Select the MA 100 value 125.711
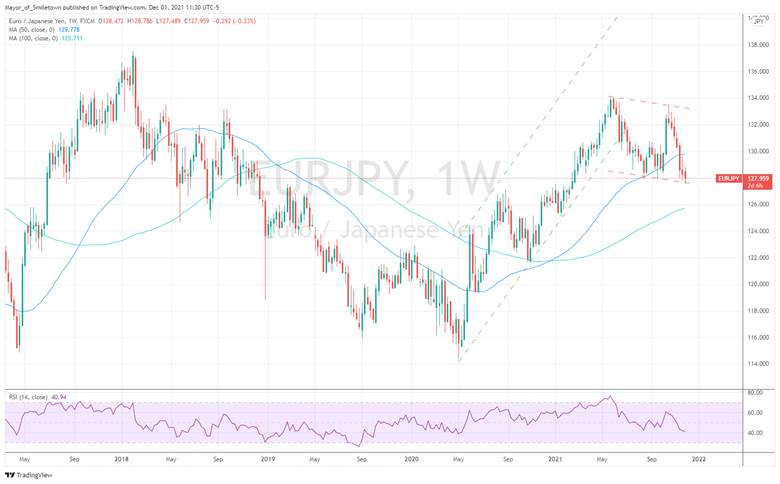 pyautogui.click(x=73, y=38)
